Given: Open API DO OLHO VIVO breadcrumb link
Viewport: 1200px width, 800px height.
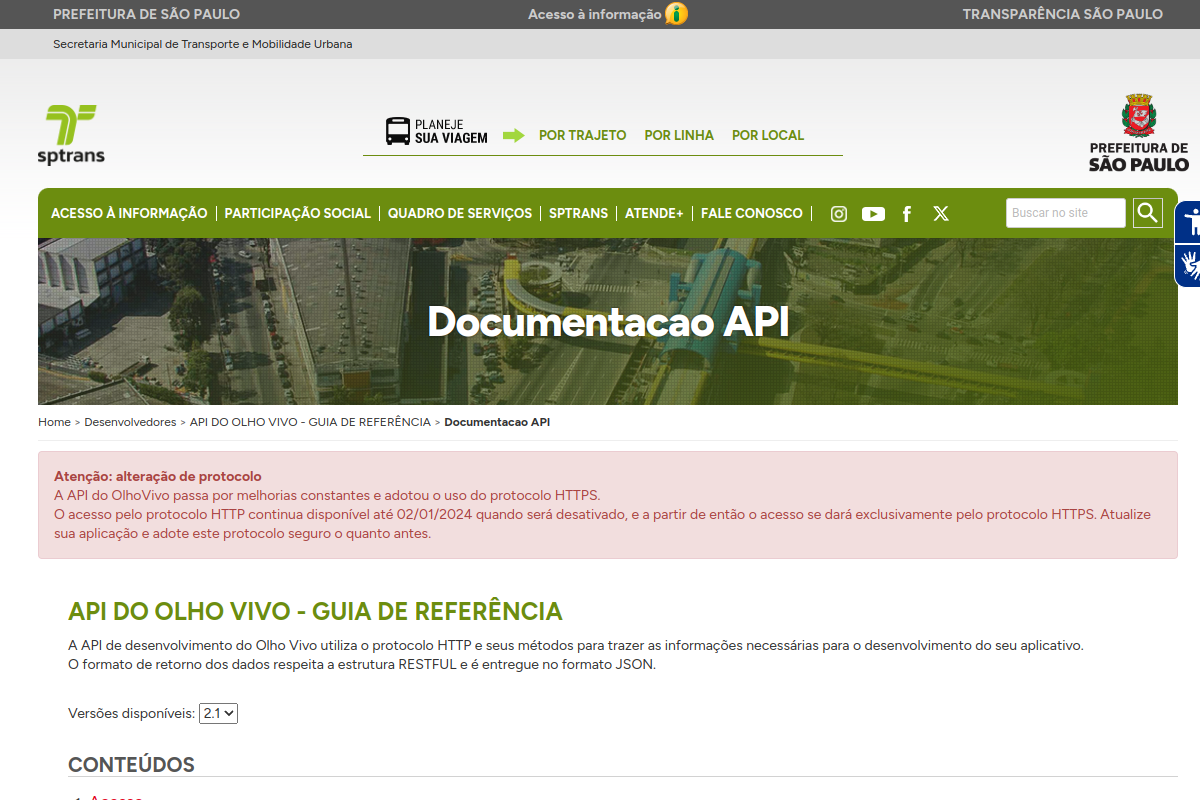Looking at the screenshot, I should (x=310, y=422).
